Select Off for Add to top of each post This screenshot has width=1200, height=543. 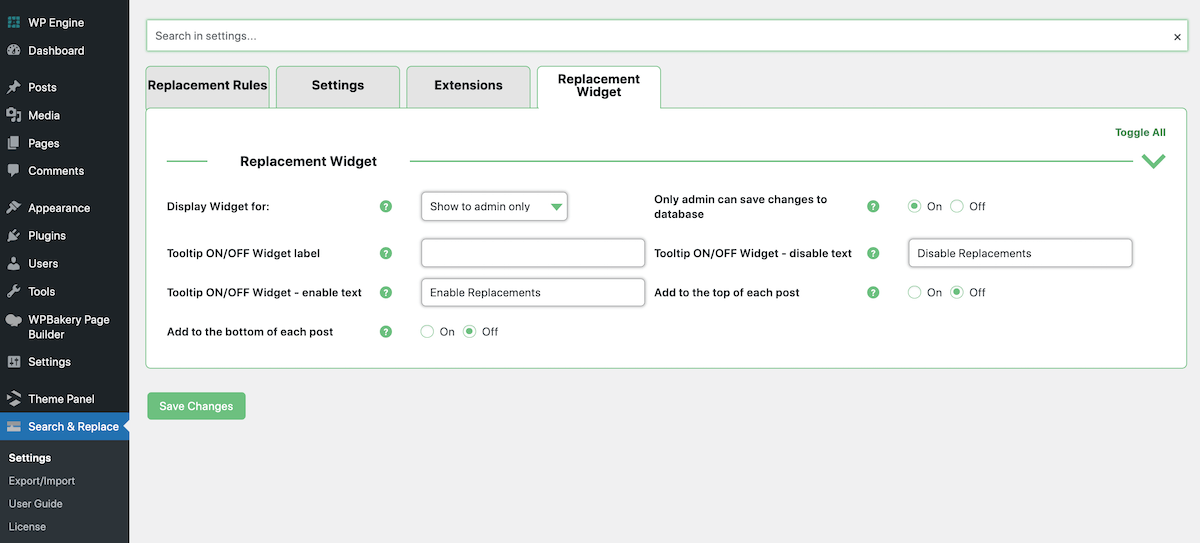coord(957,292)
